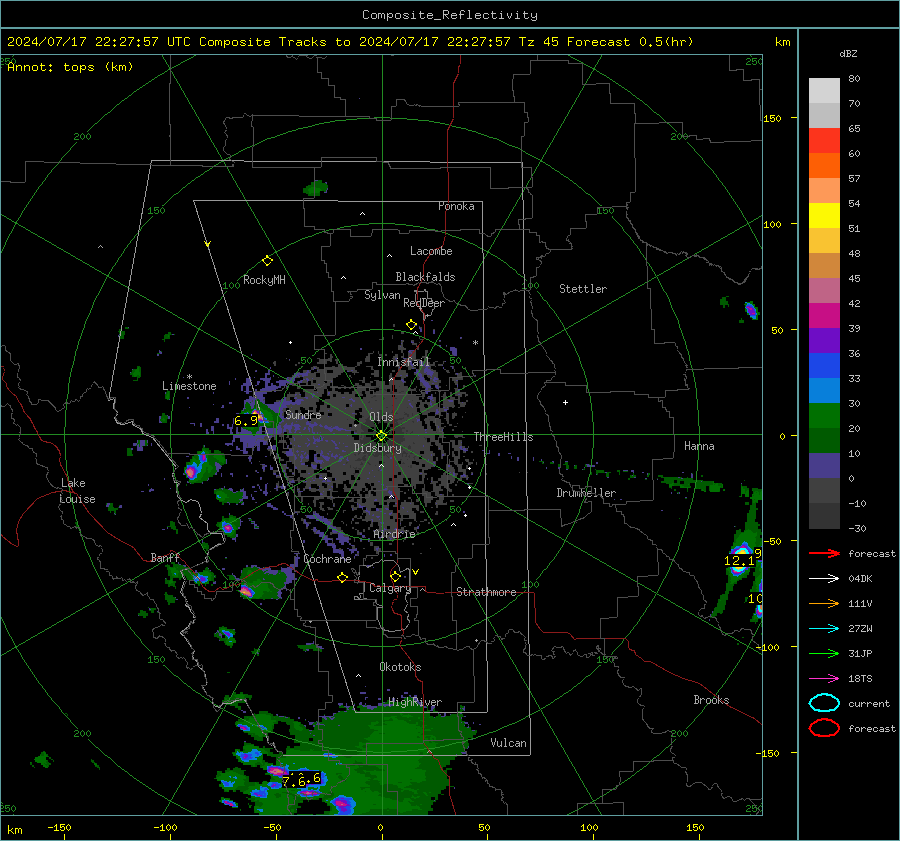Click the Olds label
The height and width of the screenshot is (841, 900).
381,417
